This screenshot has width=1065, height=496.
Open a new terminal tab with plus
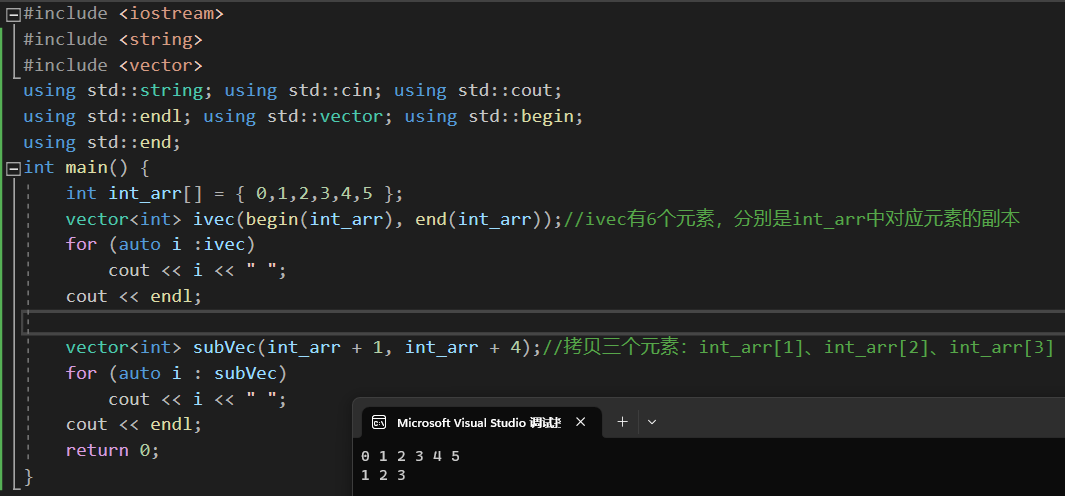622,422
